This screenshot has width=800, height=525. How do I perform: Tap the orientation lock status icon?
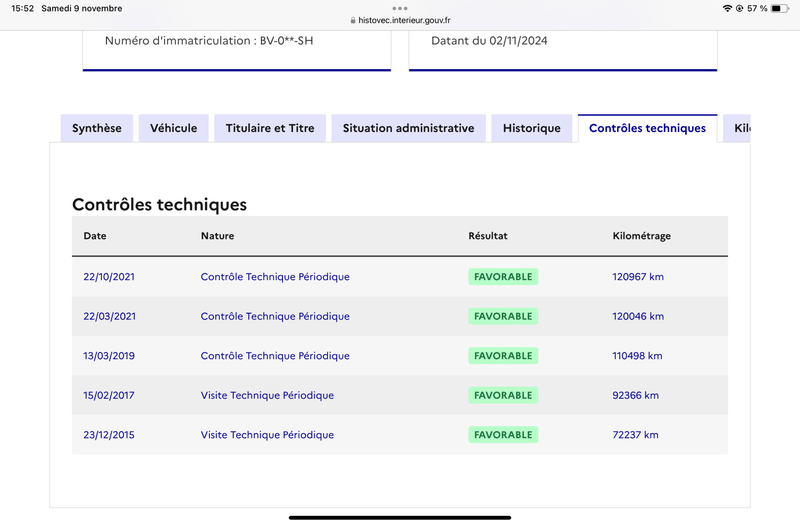739,8
